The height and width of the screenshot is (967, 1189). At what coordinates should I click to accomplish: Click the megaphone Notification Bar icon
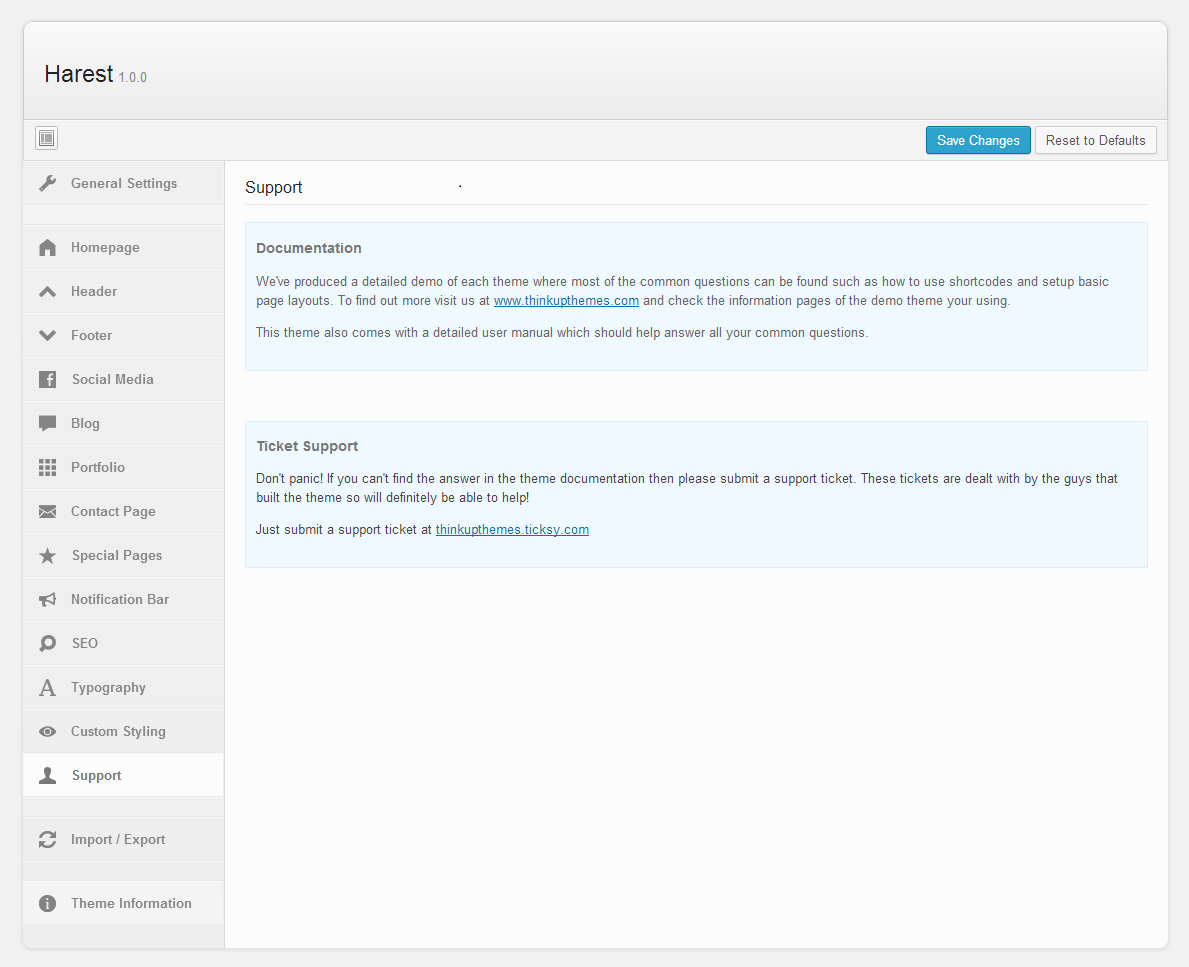tap(47, 600)
